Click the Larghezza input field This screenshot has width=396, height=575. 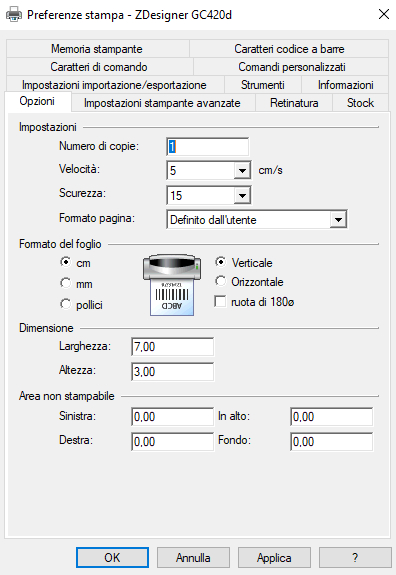tap(172, 347)
